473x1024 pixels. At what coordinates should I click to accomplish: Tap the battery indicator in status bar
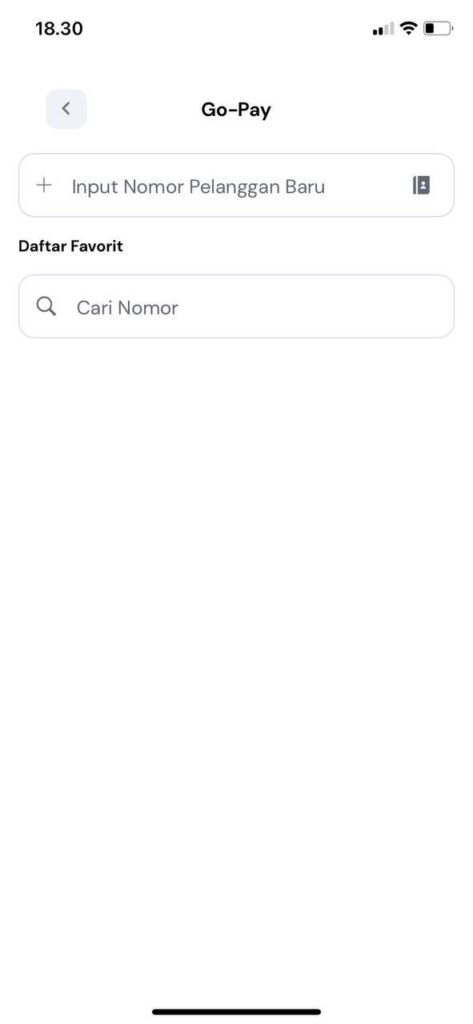(x=438, y=28)
